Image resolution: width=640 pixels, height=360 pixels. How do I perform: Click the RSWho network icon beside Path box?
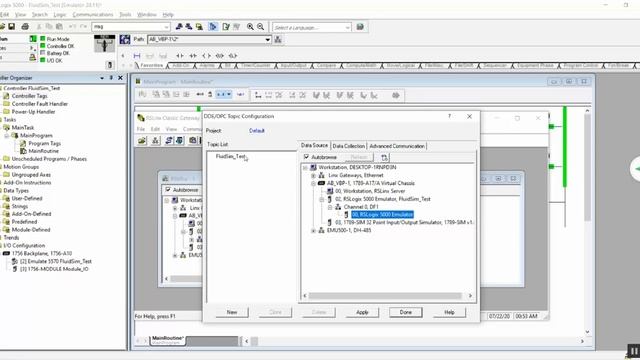278,40
